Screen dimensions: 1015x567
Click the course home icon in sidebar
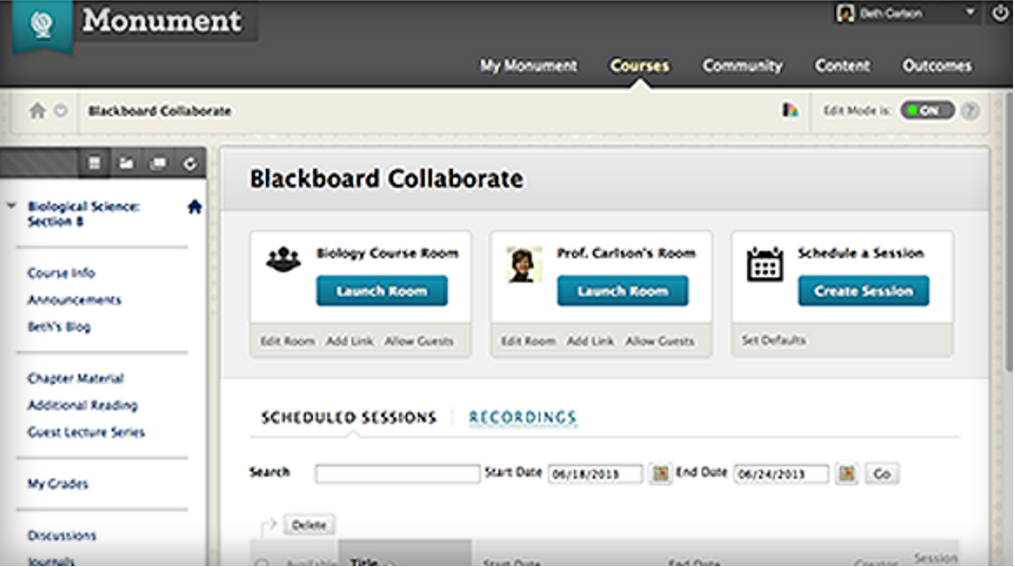coord(194,207)
